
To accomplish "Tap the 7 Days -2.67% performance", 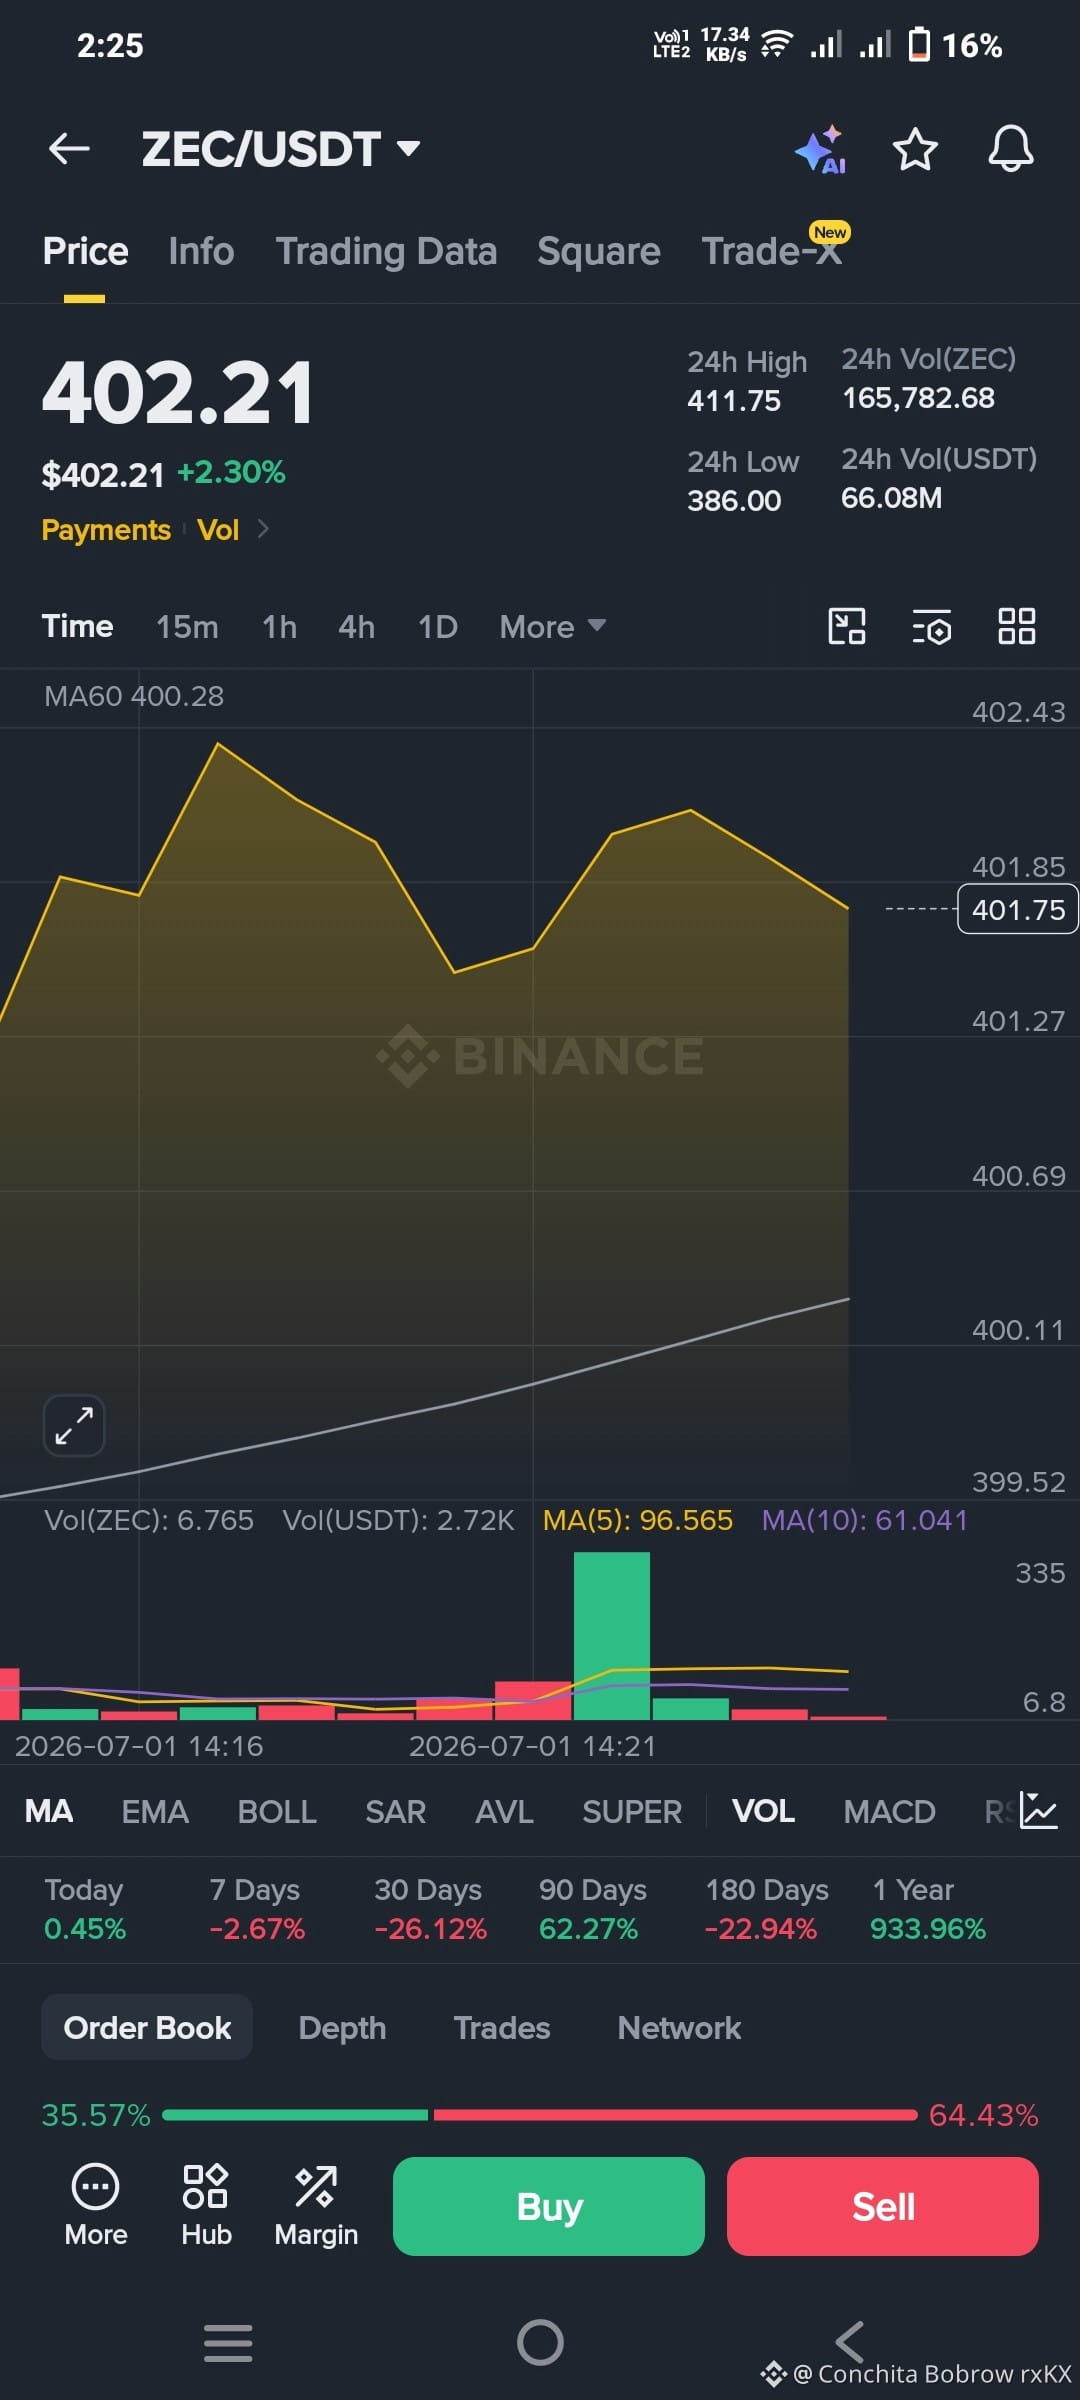I will pyautogui.click(x=257, y=1908).
